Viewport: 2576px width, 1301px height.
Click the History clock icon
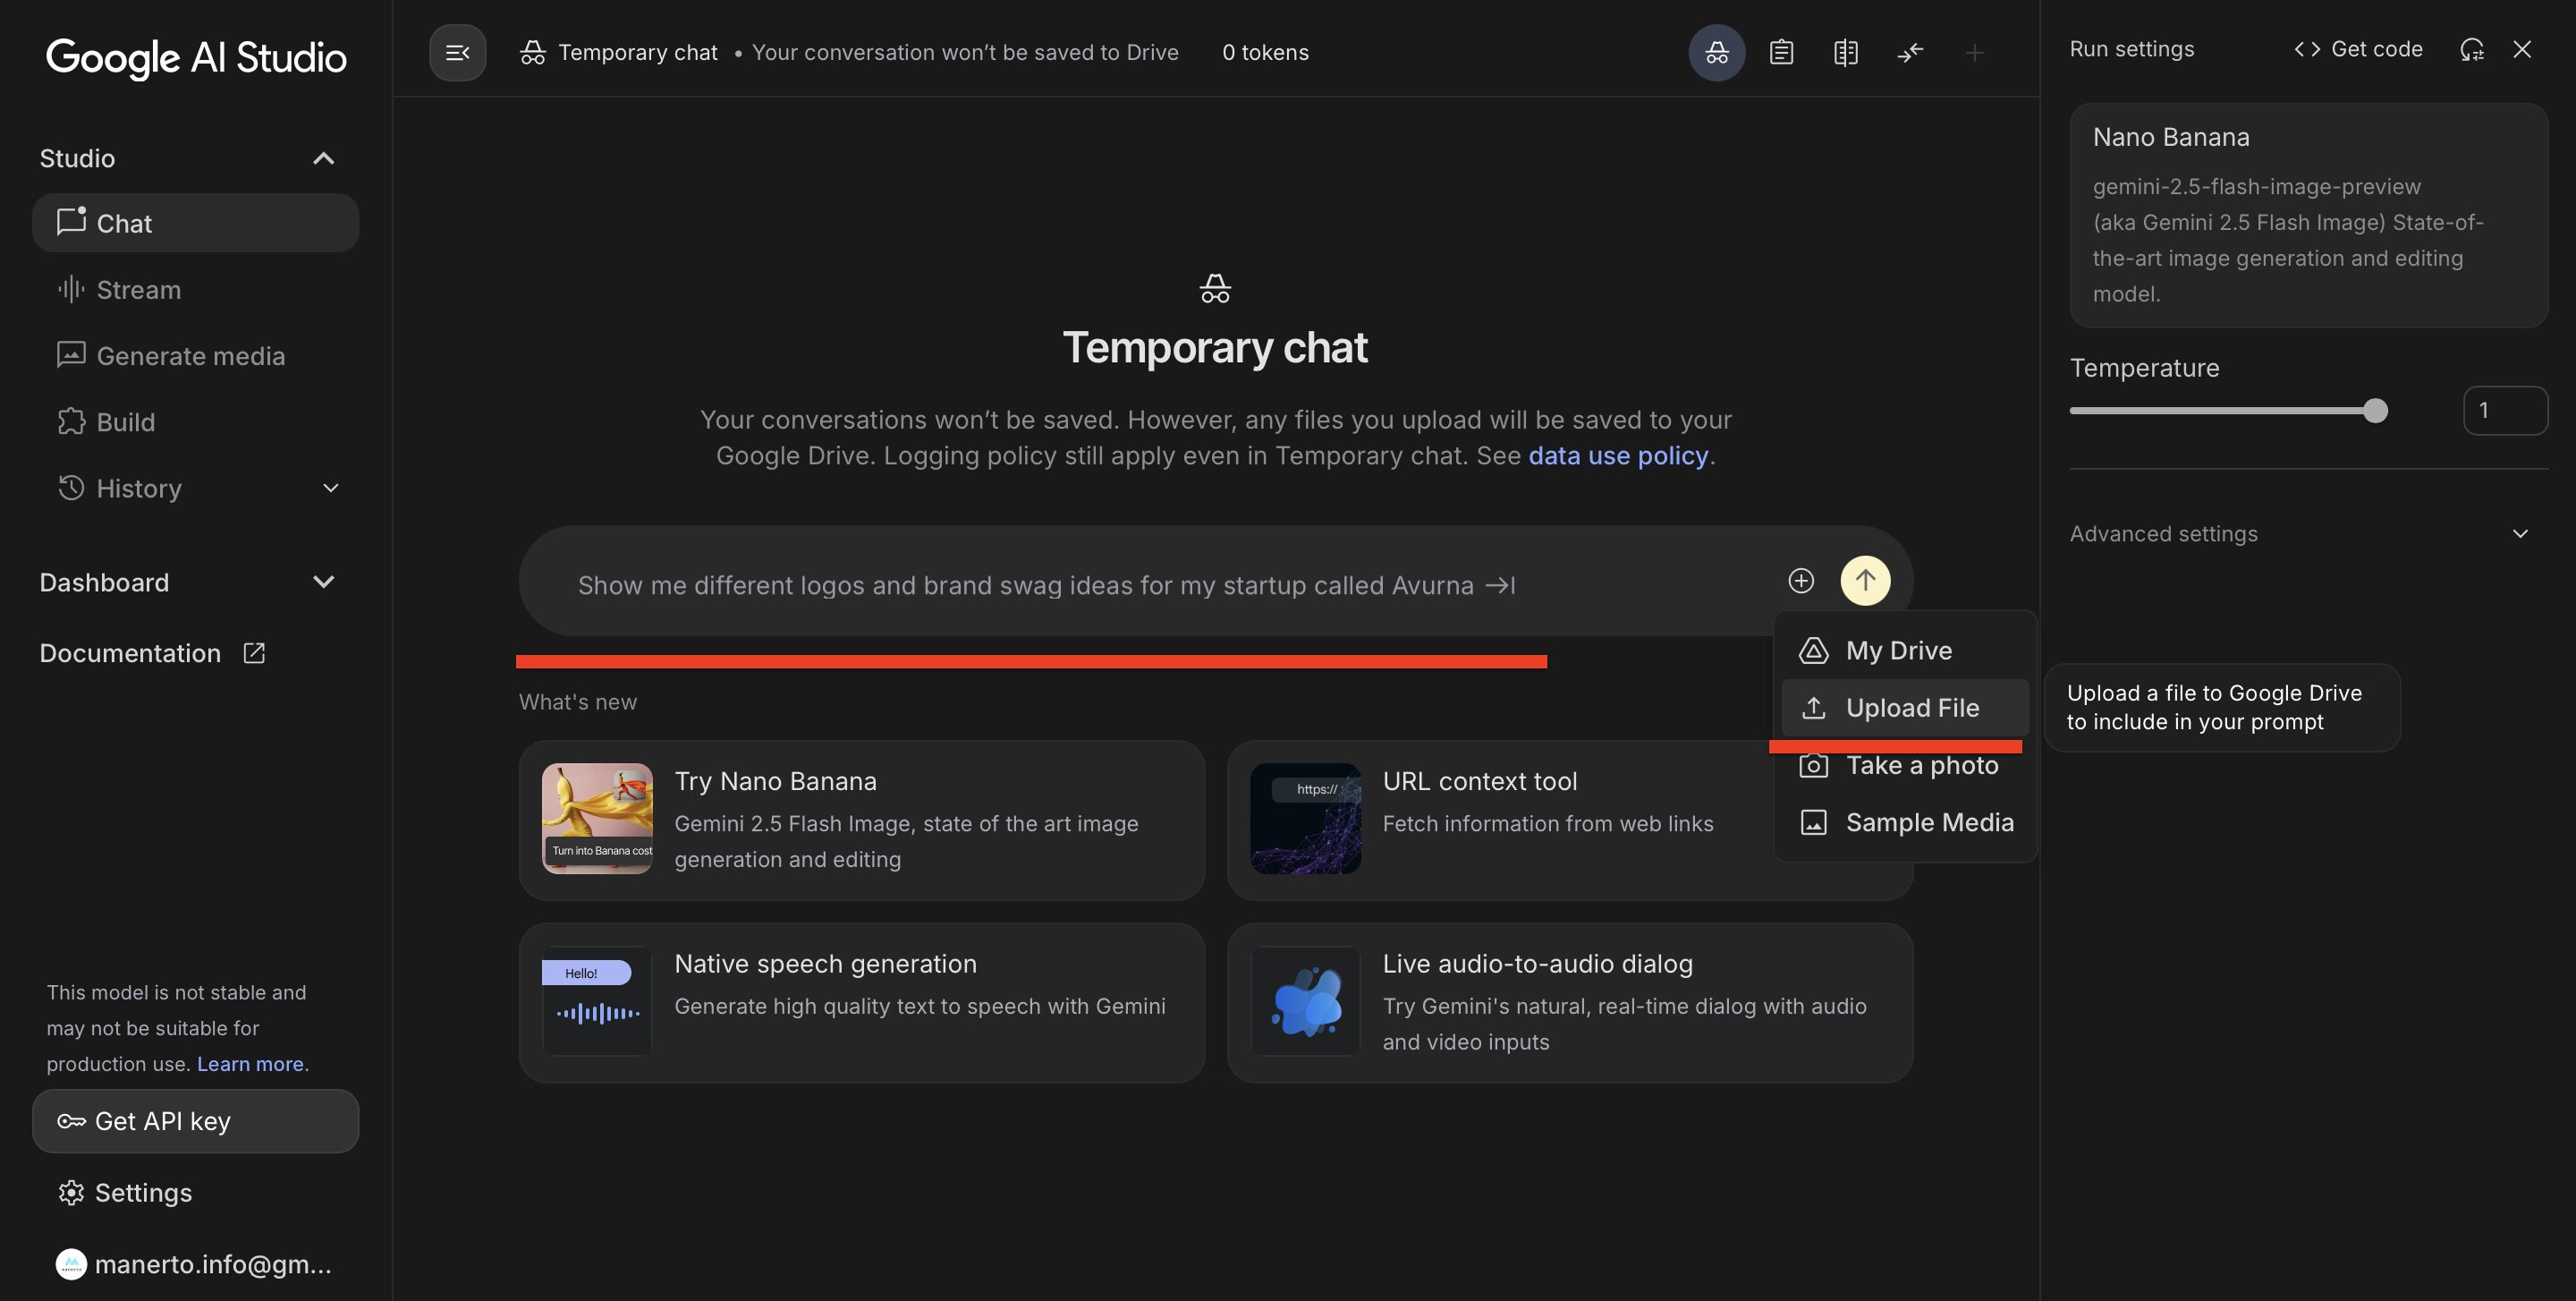coord(71,487)
